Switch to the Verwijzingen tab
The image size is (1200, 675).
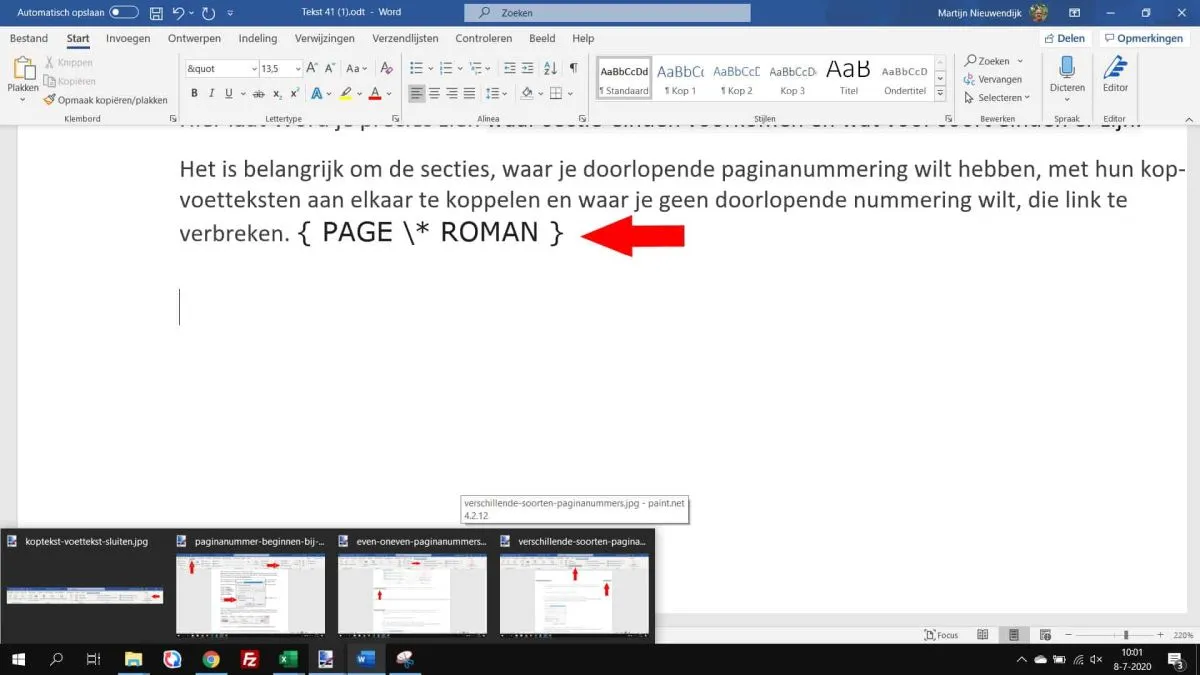point(325,39)
